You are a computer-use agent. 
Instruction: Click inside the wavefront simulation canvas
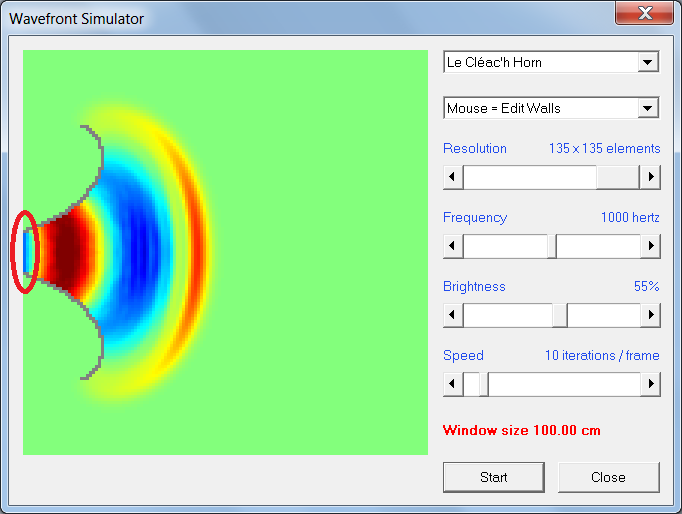[225, 252]
